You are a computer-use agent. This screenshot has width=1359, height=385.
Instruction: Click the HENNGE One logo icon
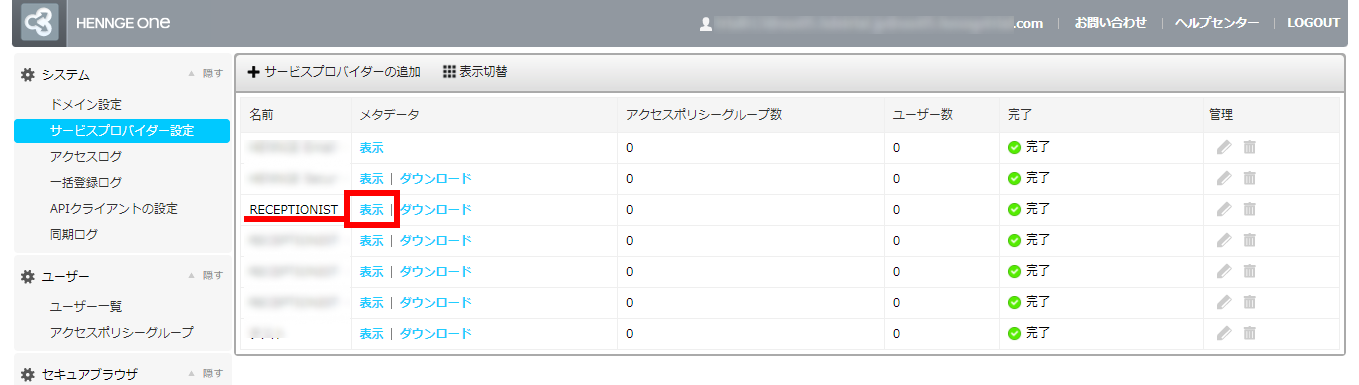pyautogui.click(x=39, y=22)
